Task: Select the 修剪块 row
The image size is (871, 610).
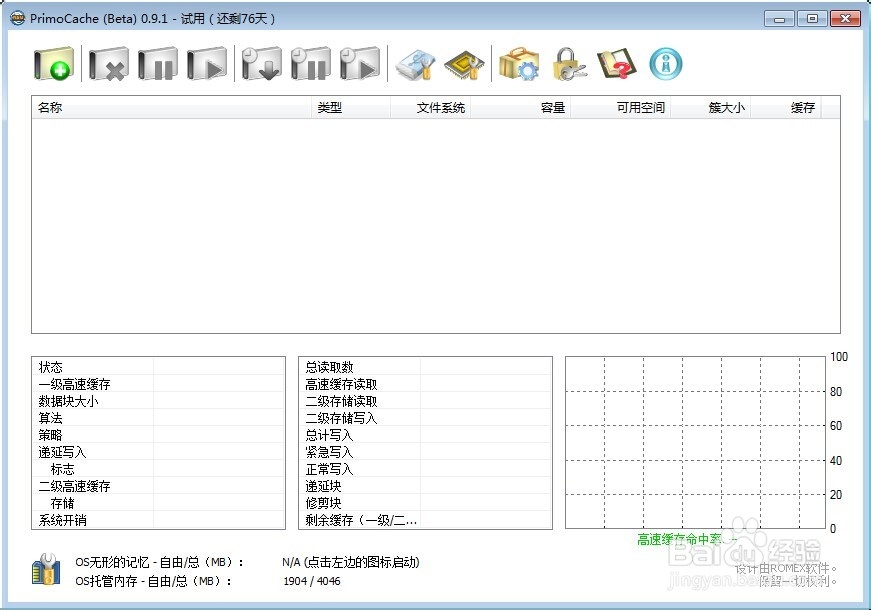Action: 426,503
